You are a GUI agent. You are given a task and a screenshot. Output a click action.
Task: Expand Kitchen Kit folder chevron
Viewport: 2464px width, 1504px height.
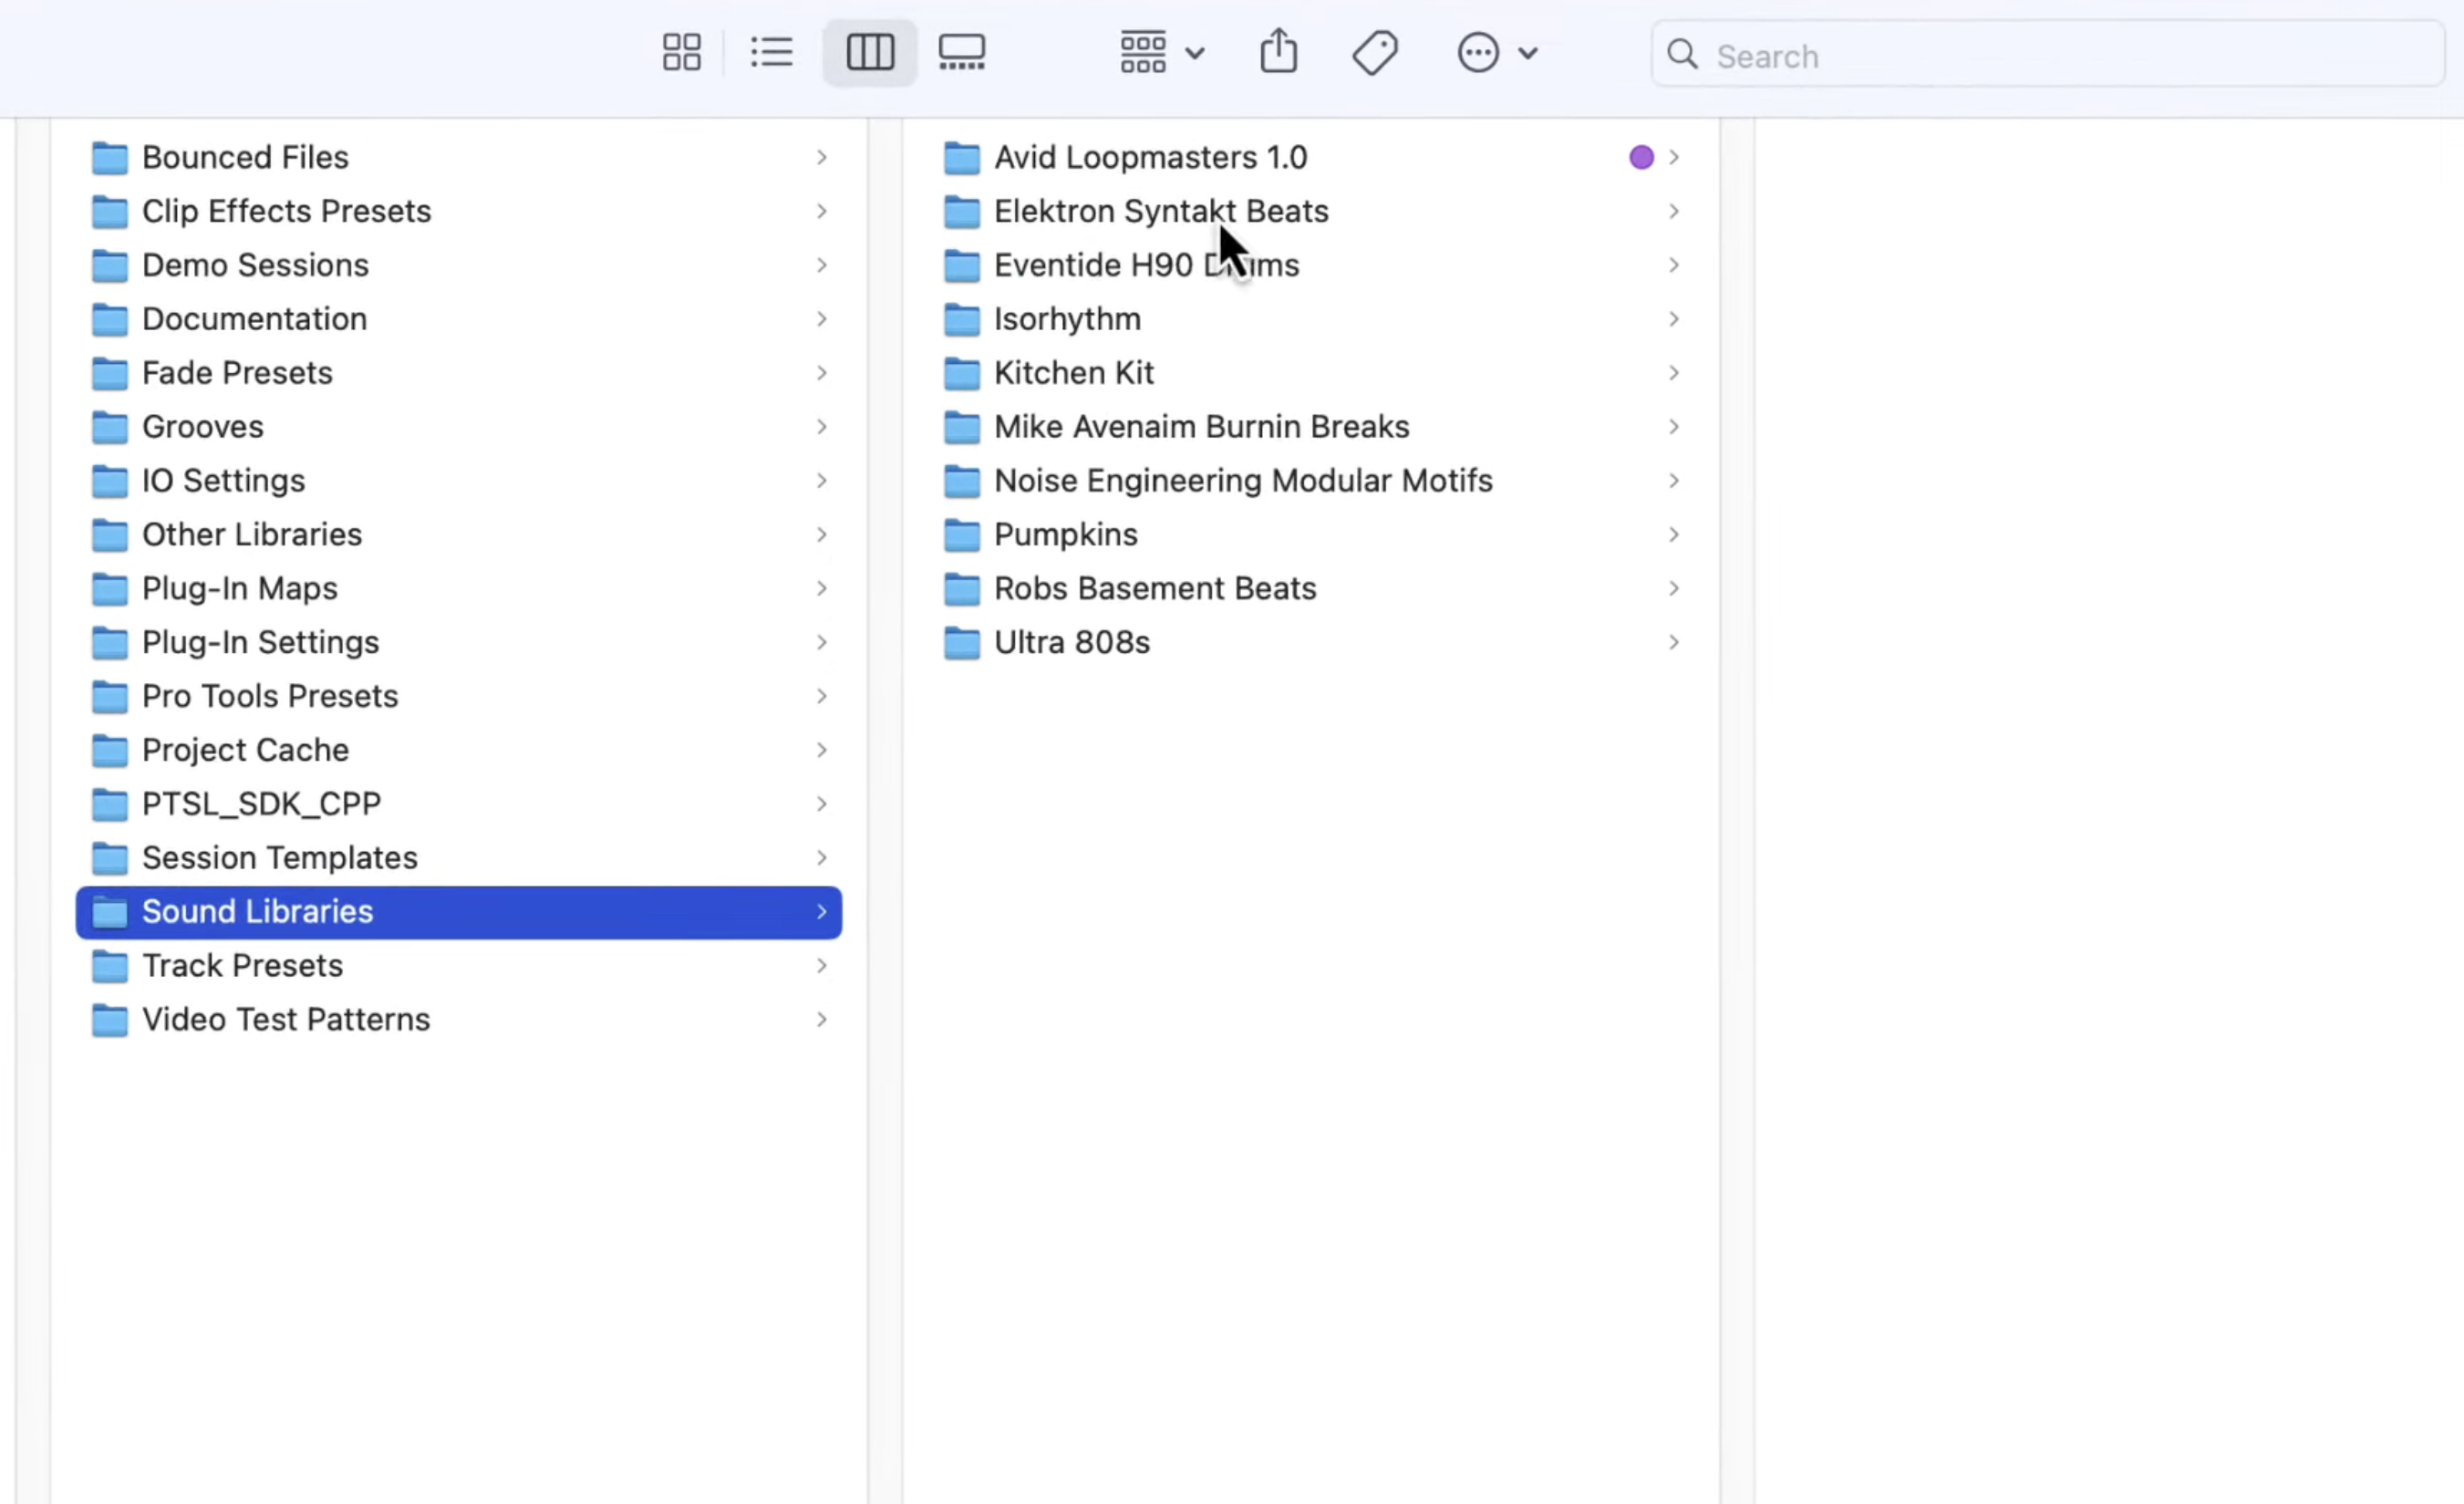1673,373
